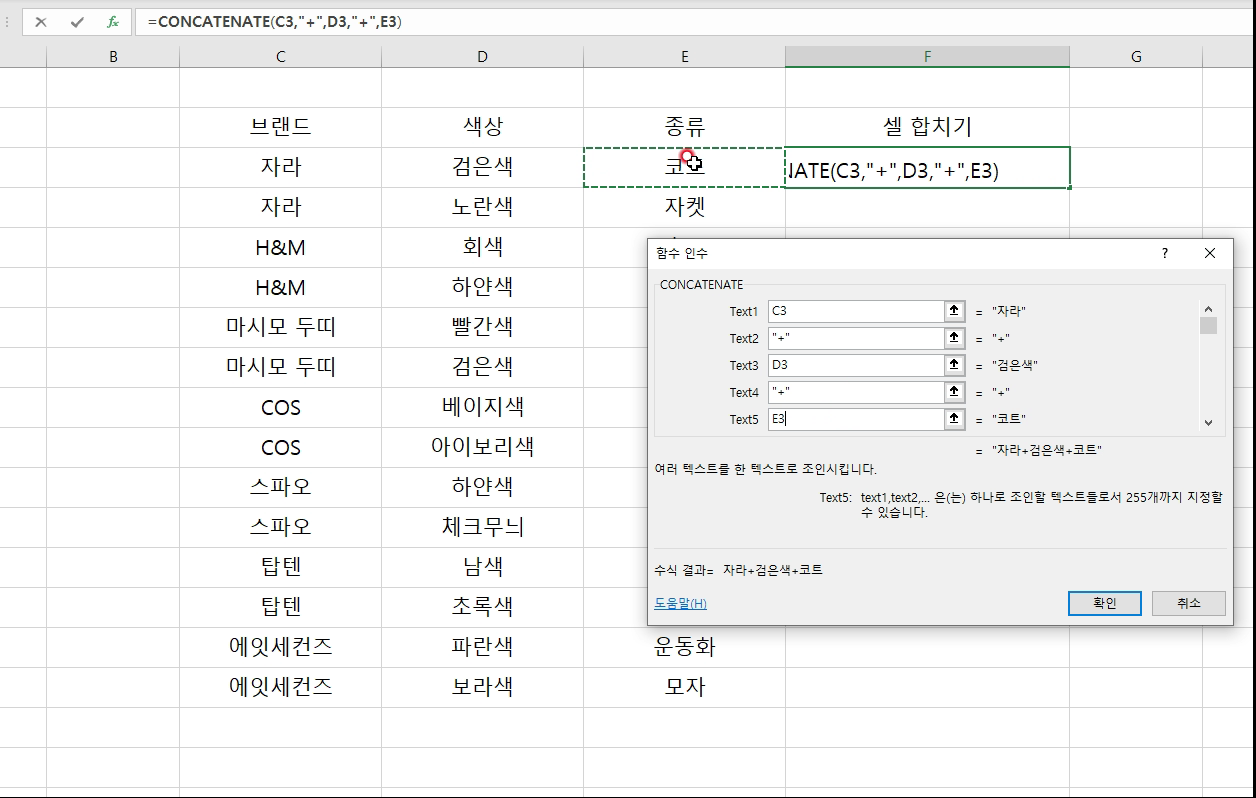Image resolution: width=1256 pixels, height=798 pixels.
Task: Select the 마시모 두띠 cell beside 빨간색
Action: [x=280, y=327]
